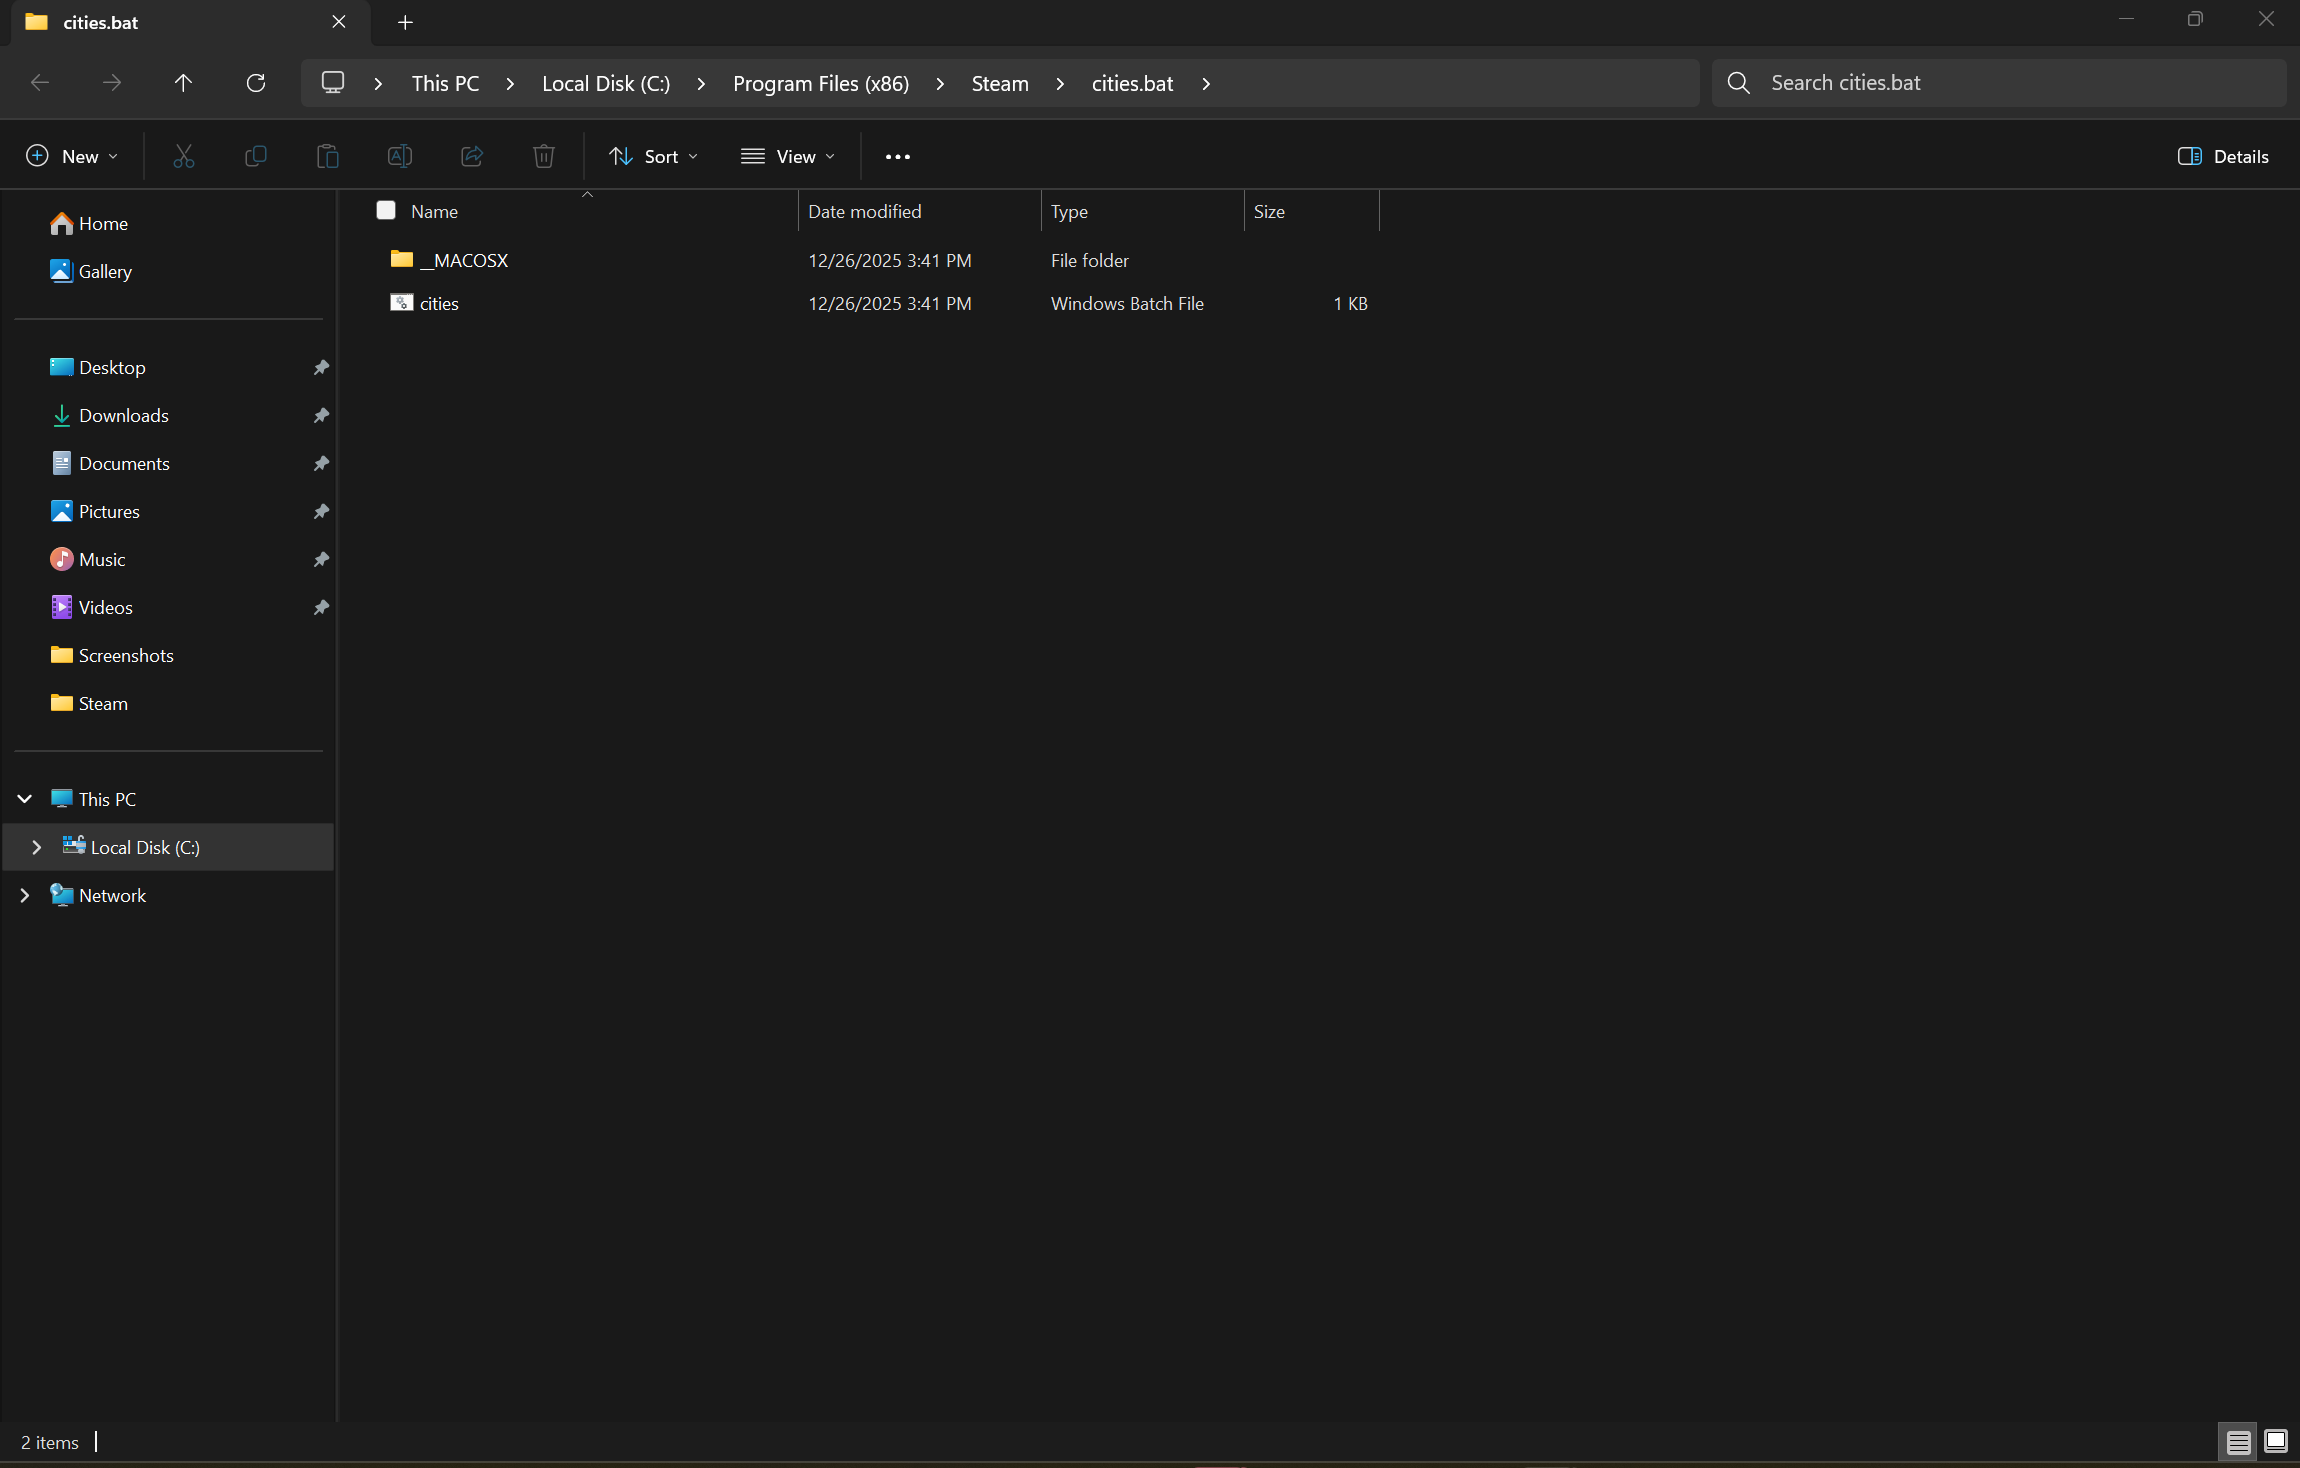
Task: Navigate to Program Files (x86) breadcrumb
Action: (x=821, y=84)
